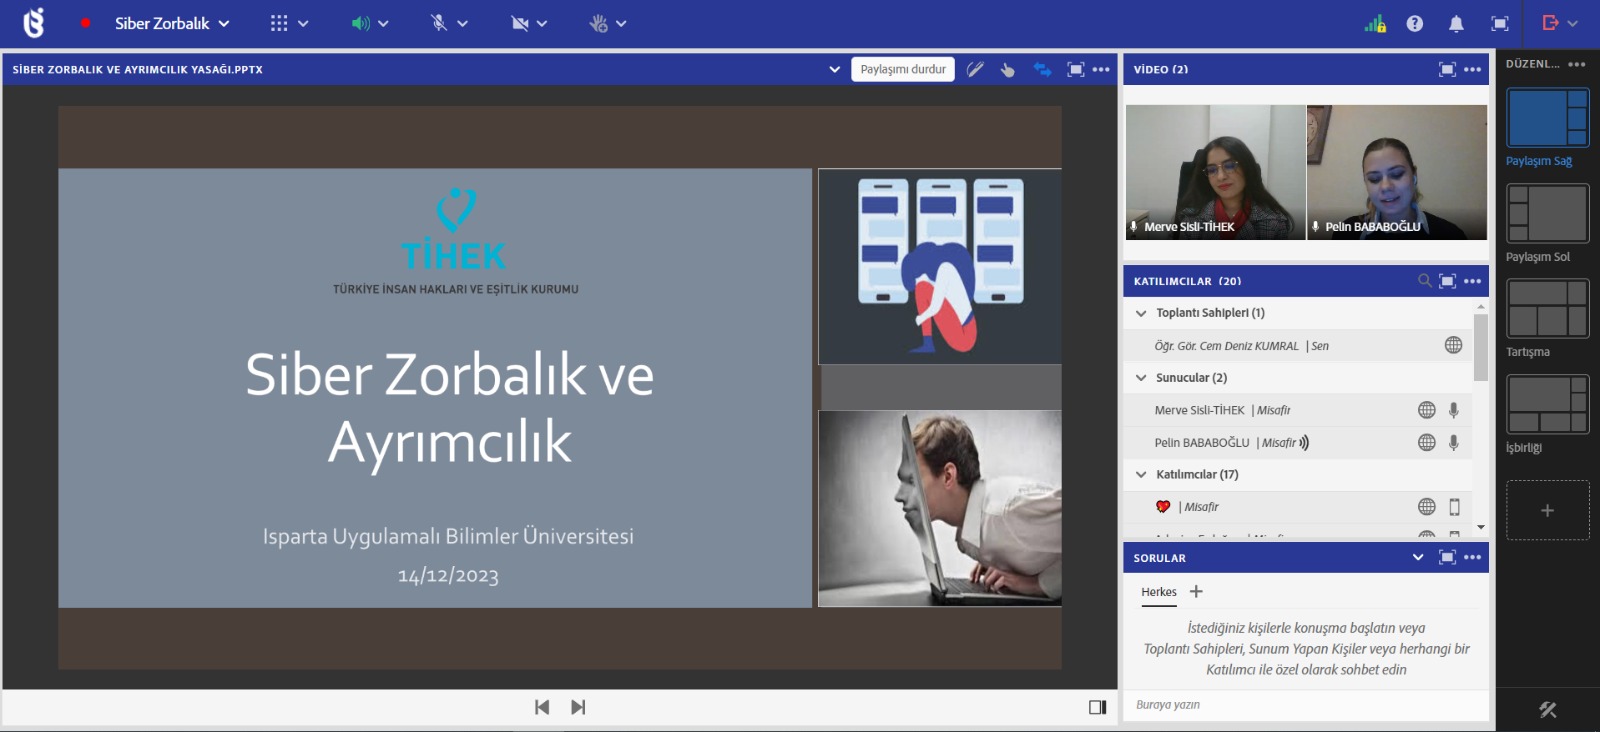Expand the exit meeting dropdown arrow
1600x732 pixels.
coord(1573,23)
